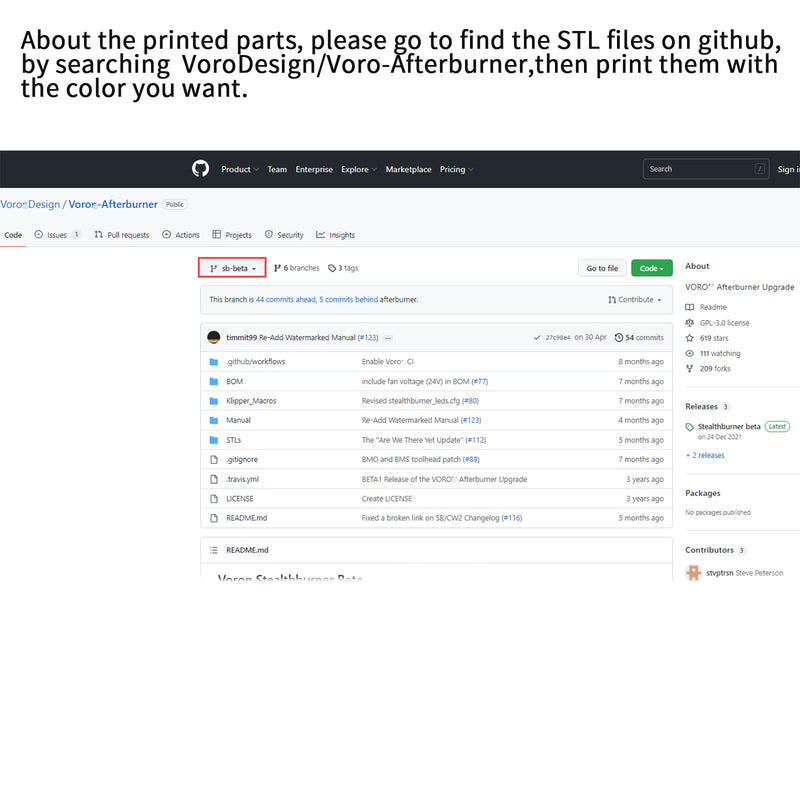The height and width of the screenshot is (800, 800).
Task: View the 619 stars link
Action: pos(707,338)
